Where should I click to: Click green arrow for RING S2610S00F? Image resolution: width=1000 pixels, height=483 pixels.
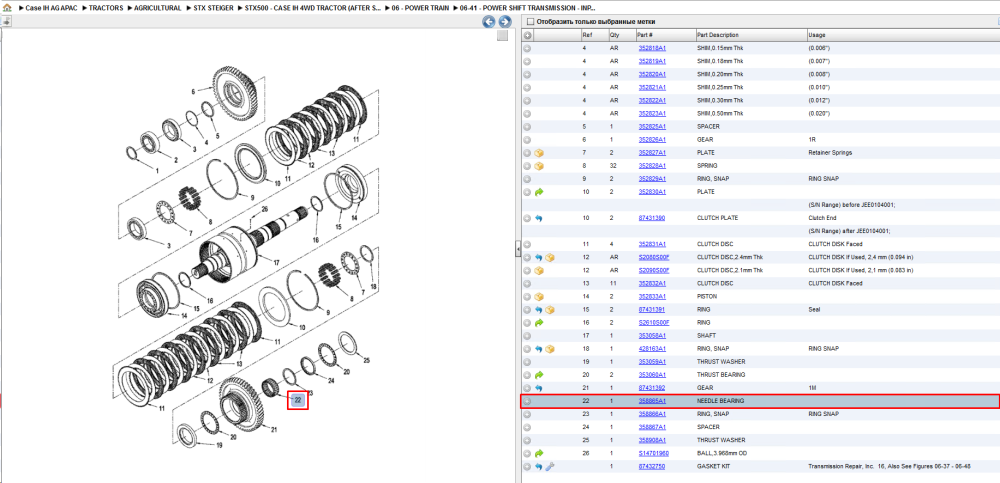[x=540, y=323]
